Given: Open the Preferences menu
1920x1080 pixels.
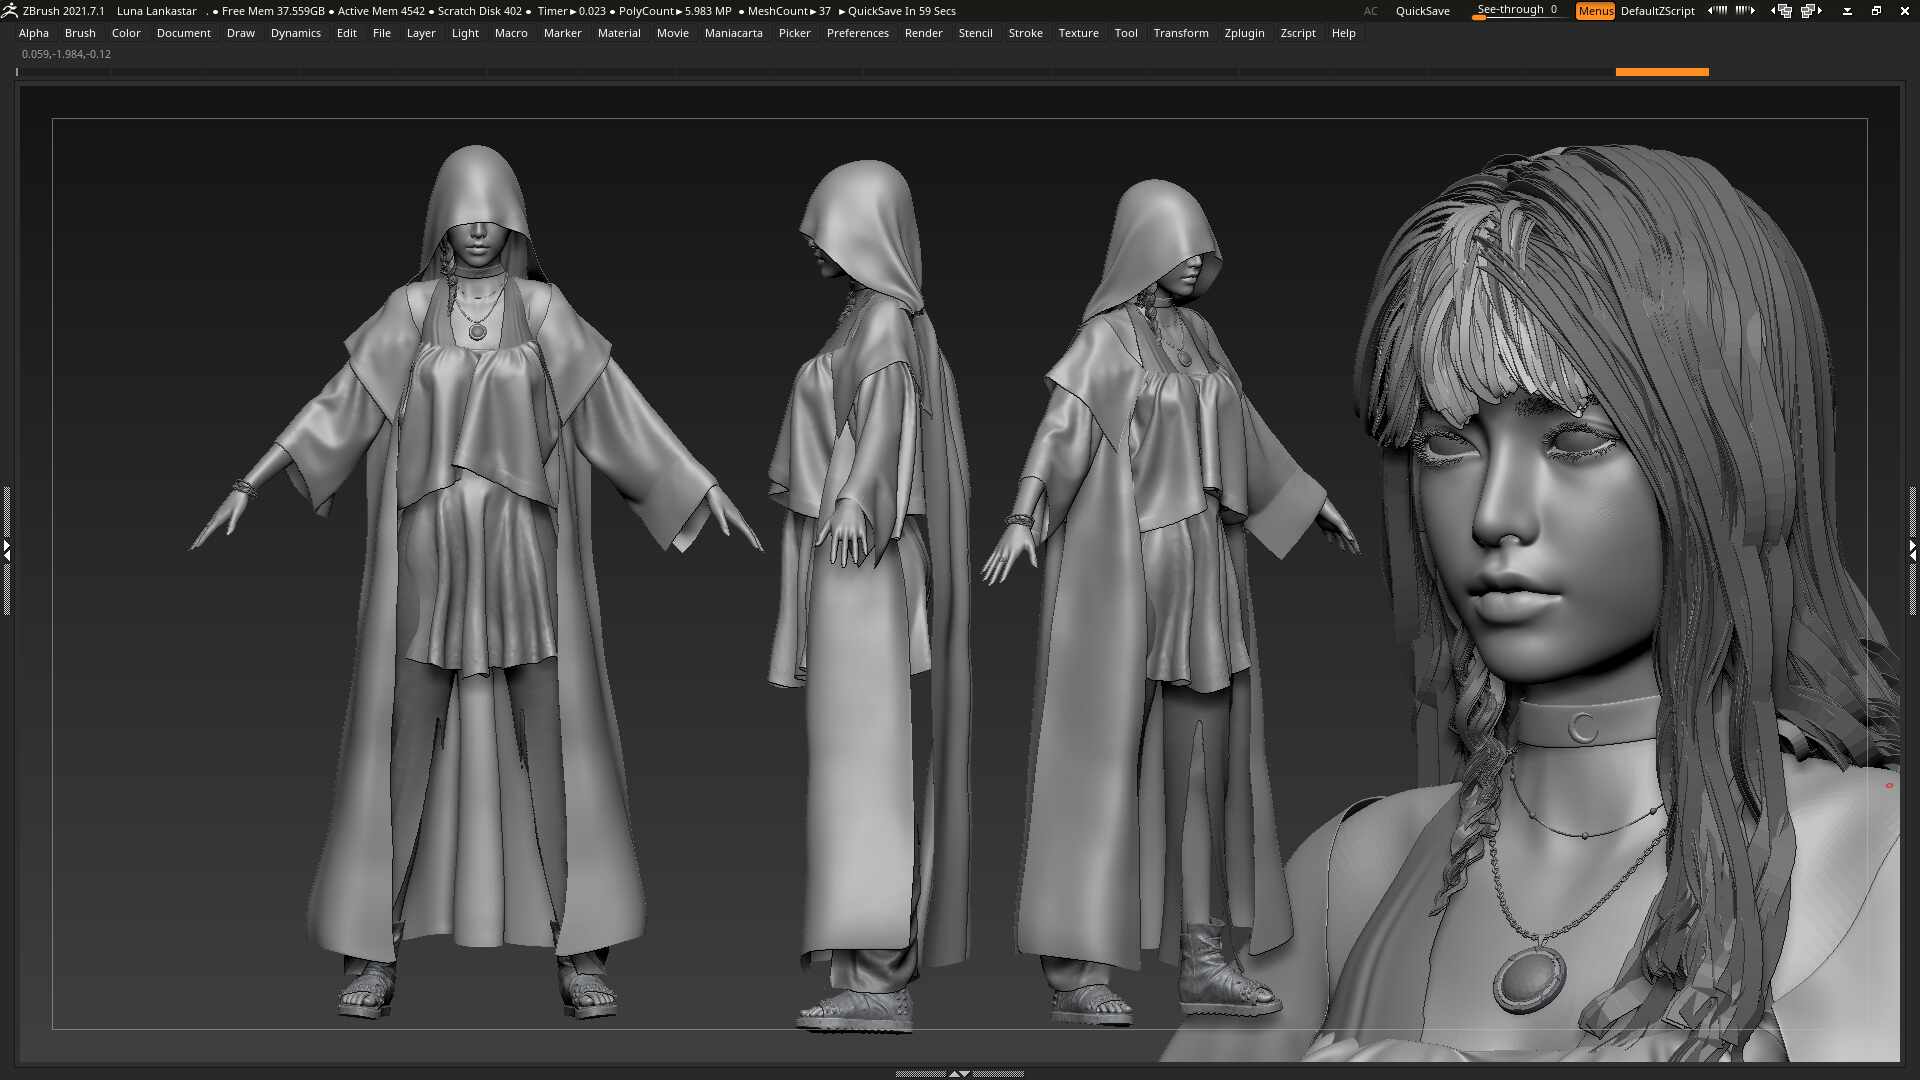Looking at the screenshot, I should [x=858, y=33].
